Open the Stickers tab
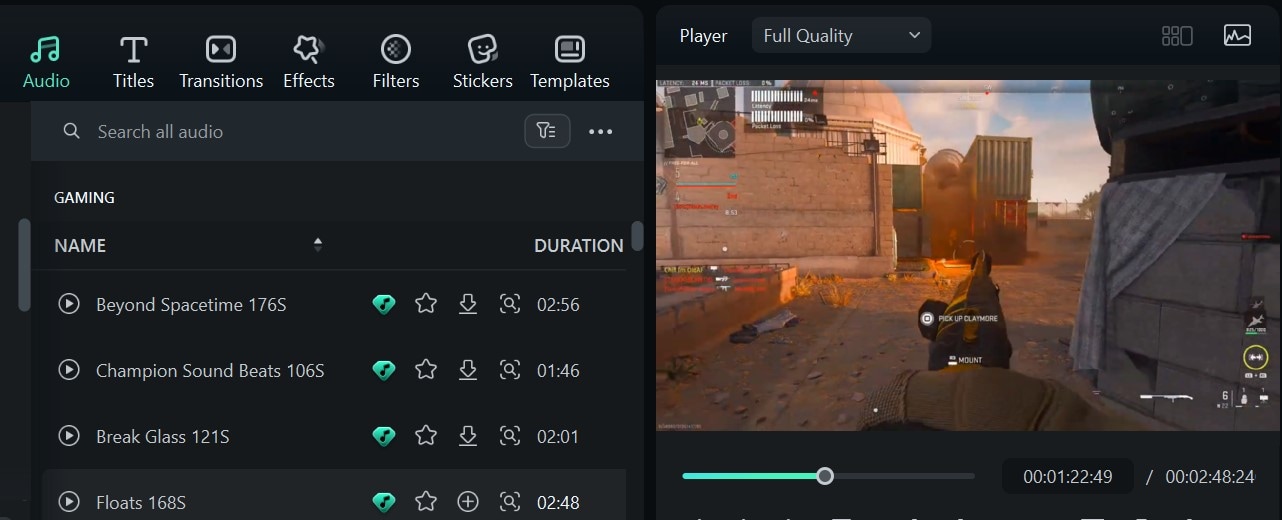This screenshot has height=520, width=1282. coord(483,63)
